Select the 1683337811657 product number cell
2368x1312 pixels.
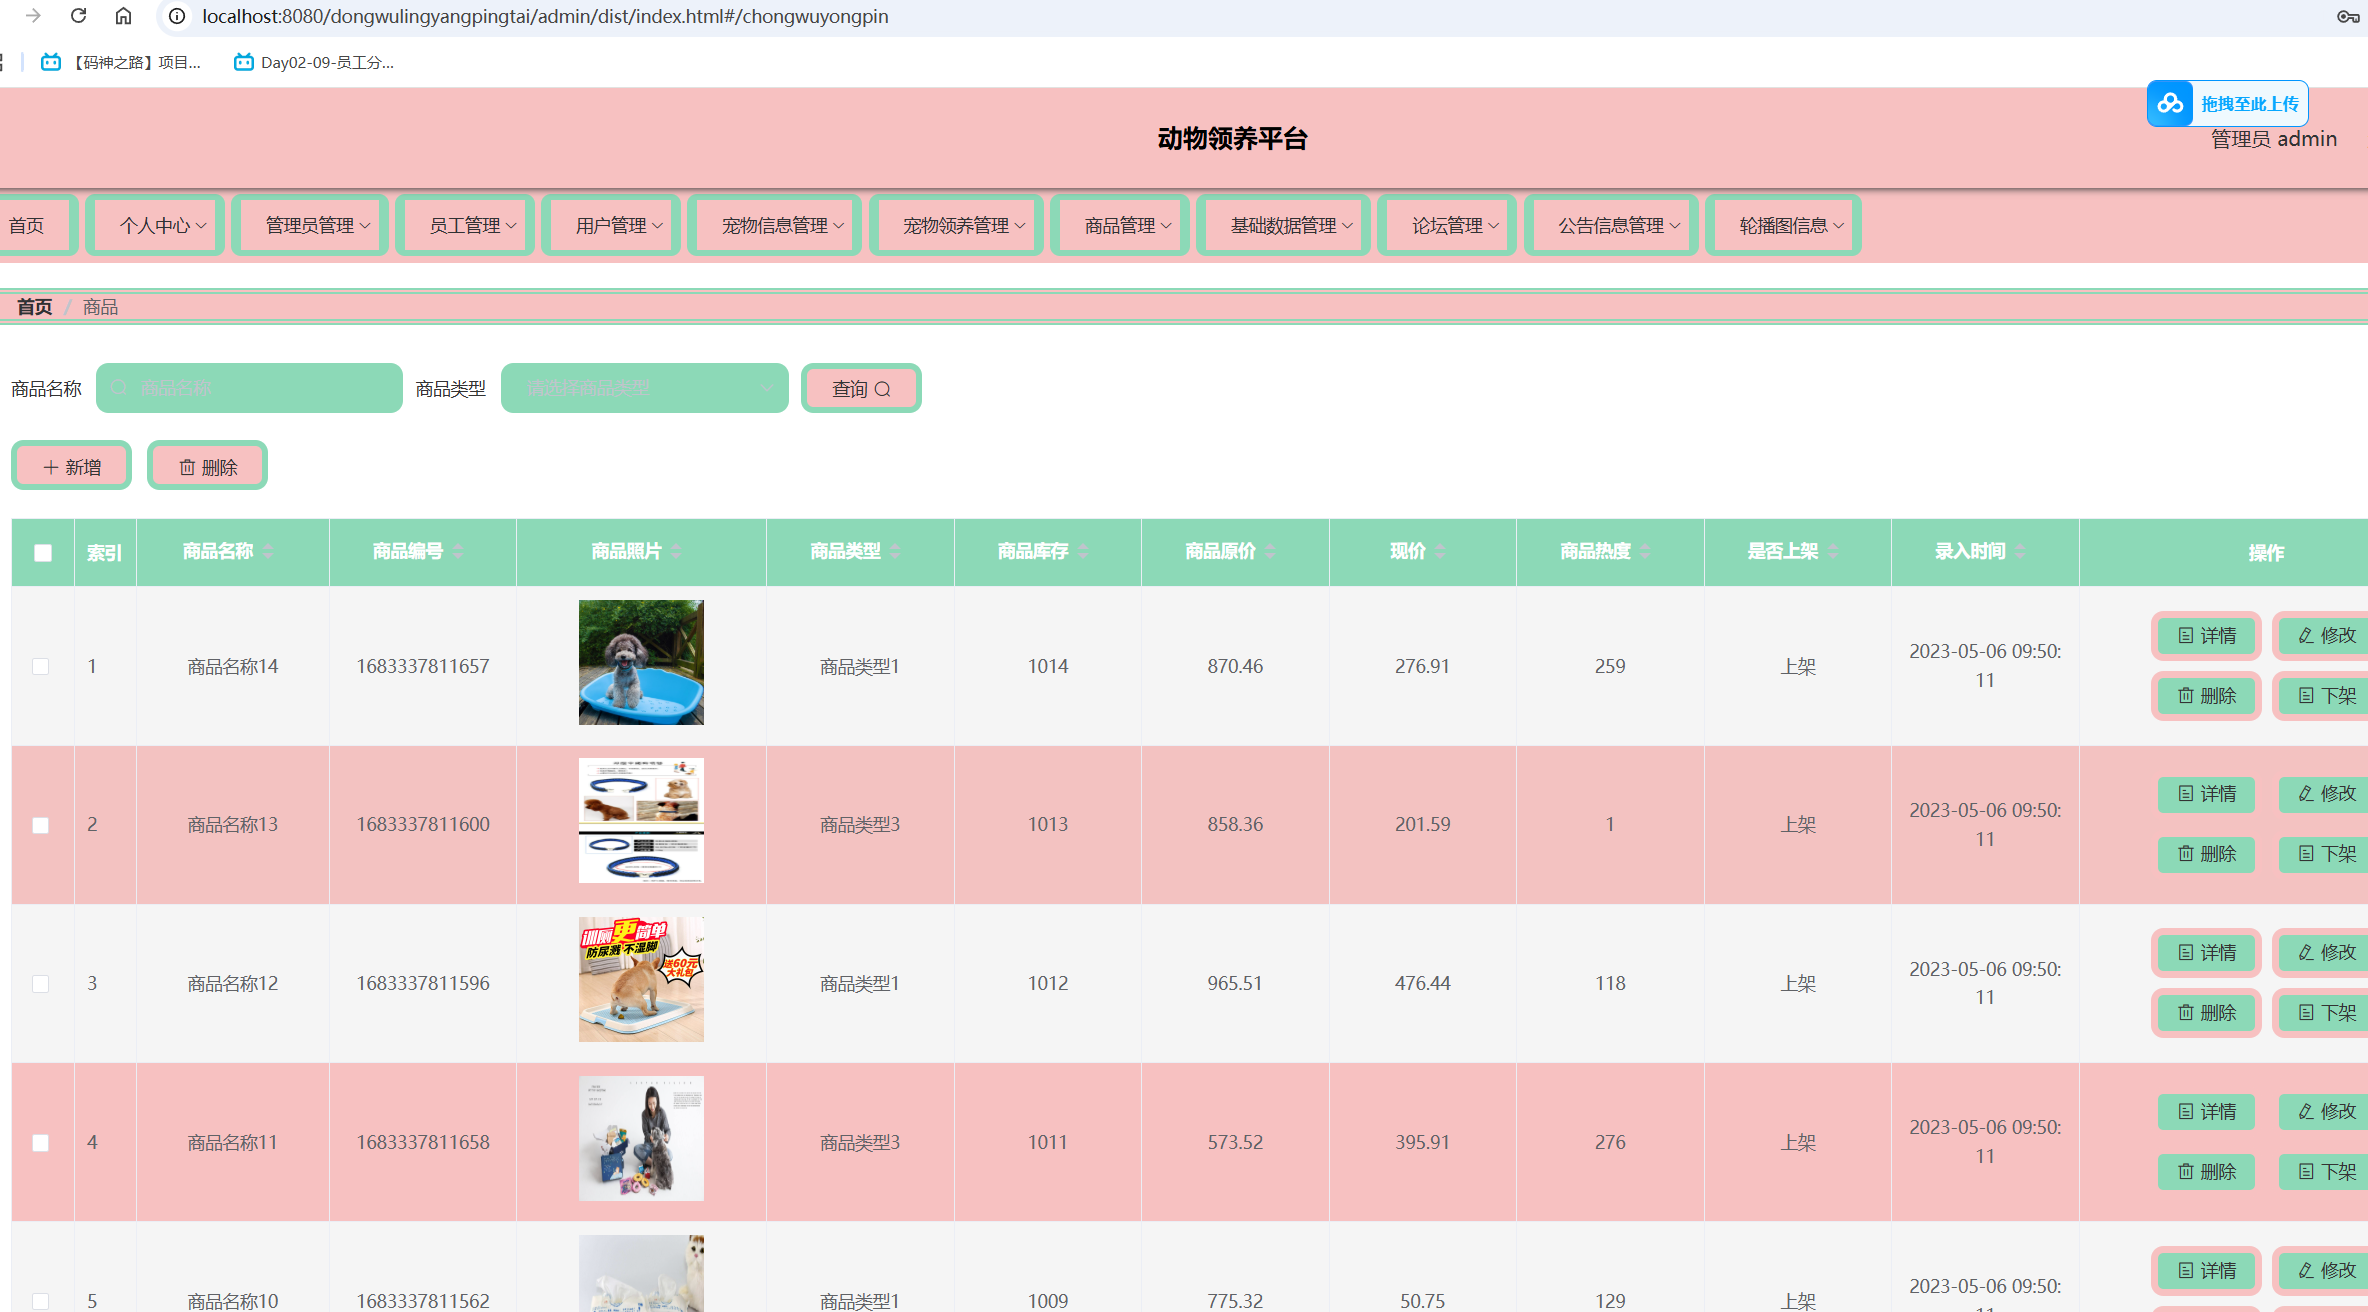(423, 666)
